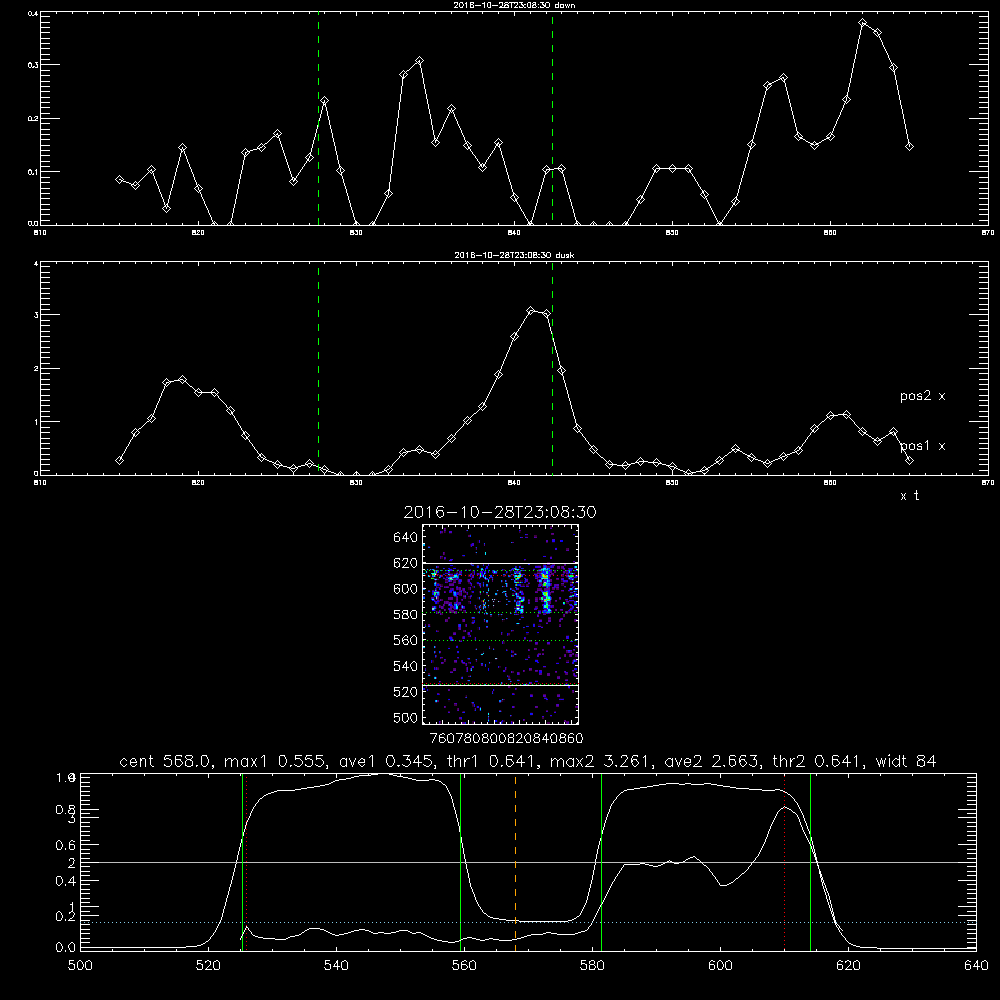Screen dimensions: 1000x1000
Task: Click the solid green line near 614 in the bottom plot
Action: [x=810, y=861]
